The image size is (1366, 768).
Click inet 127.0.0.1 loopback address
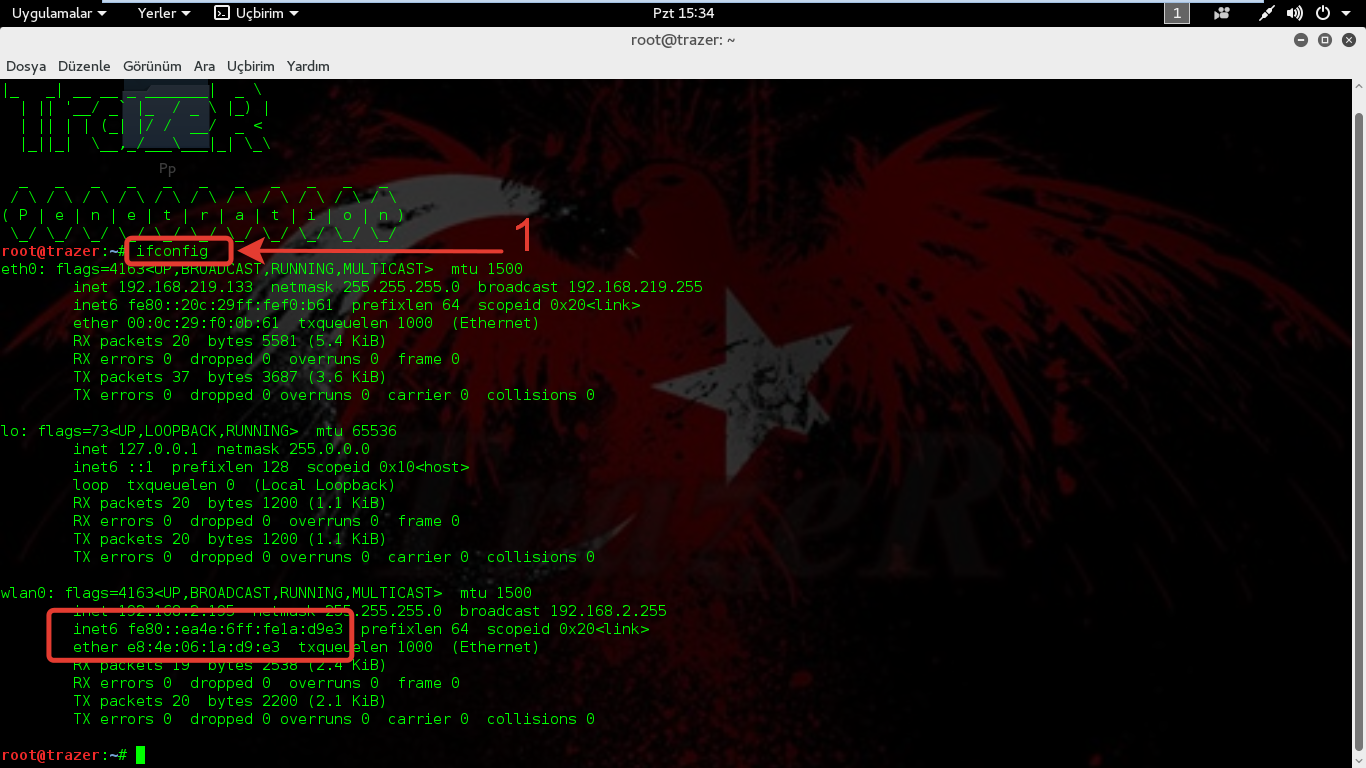pos(136,449)
